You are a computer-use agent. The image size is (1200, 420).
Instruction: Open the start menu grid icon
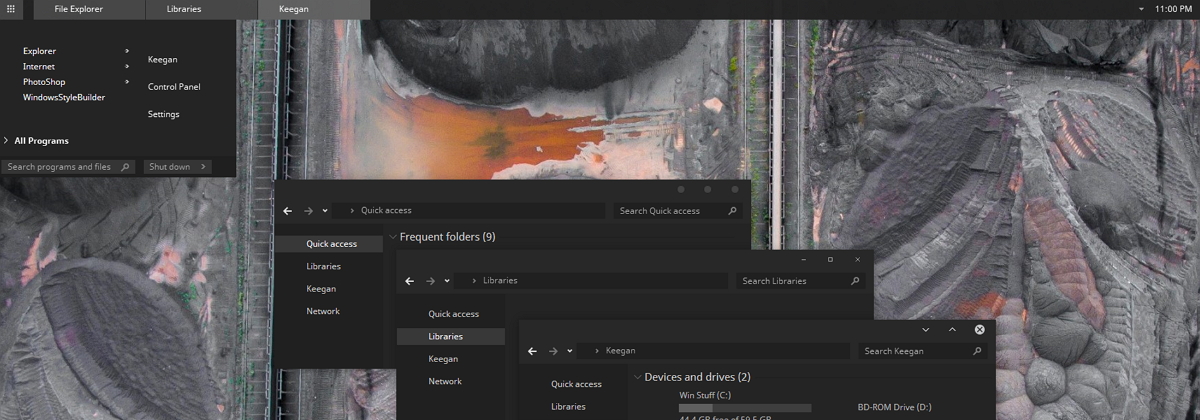[10, 9]
